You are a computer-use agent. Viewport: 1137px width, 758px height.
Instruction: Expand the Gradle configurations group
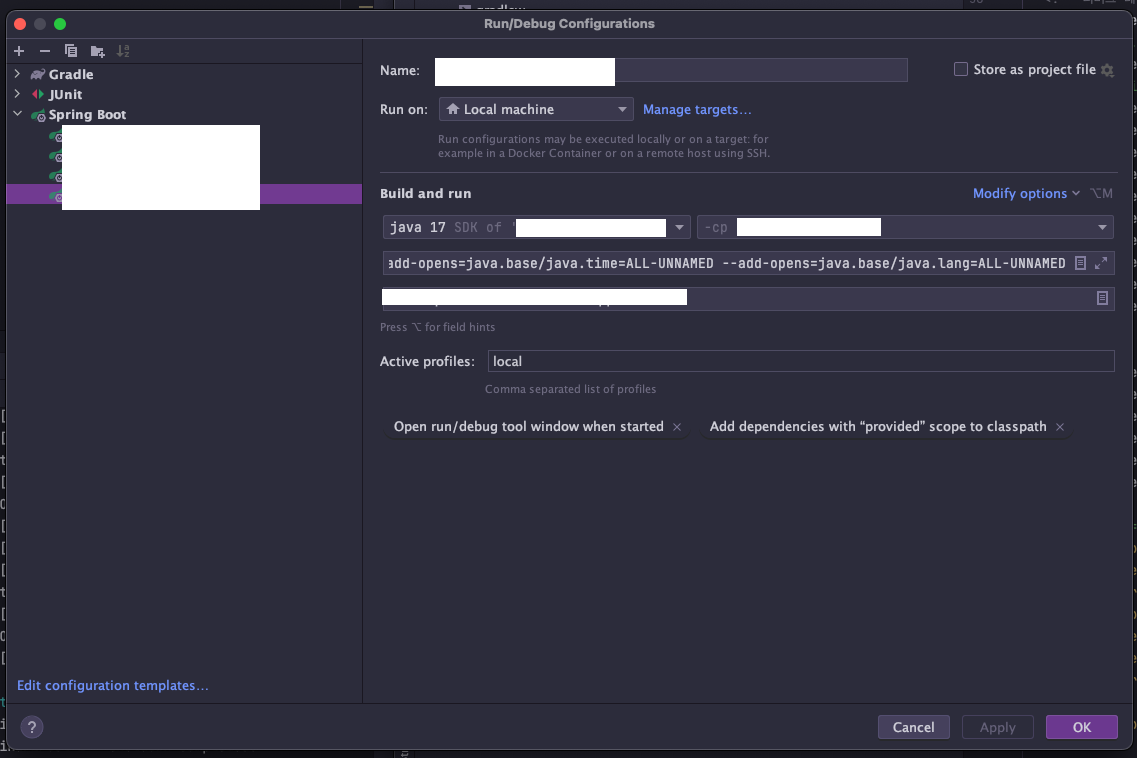click(18, 74)
